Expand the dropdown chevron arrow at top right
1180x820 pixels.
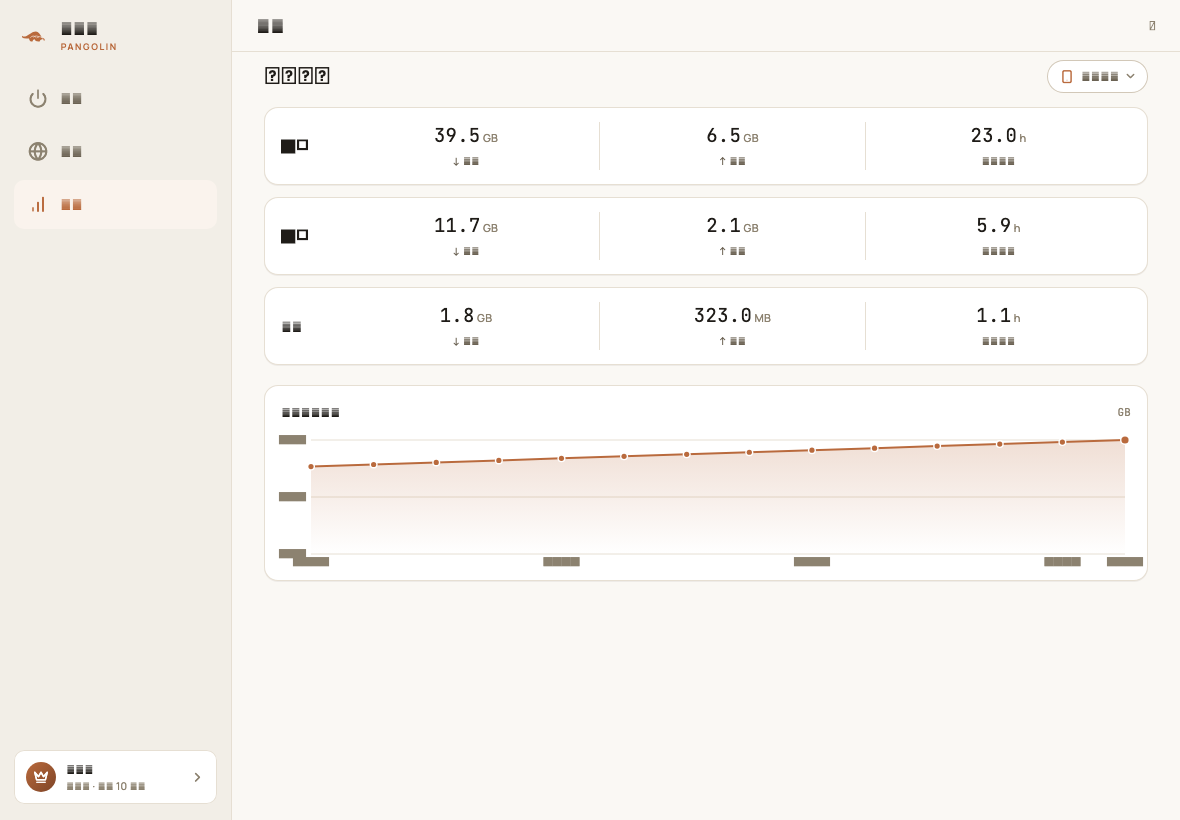(1130, 76)
